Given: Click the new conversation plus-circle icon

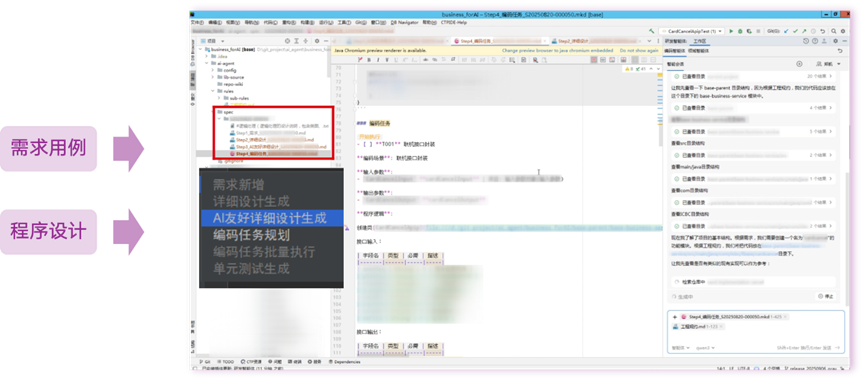Looking at the screenshot, I should point(799,64).
